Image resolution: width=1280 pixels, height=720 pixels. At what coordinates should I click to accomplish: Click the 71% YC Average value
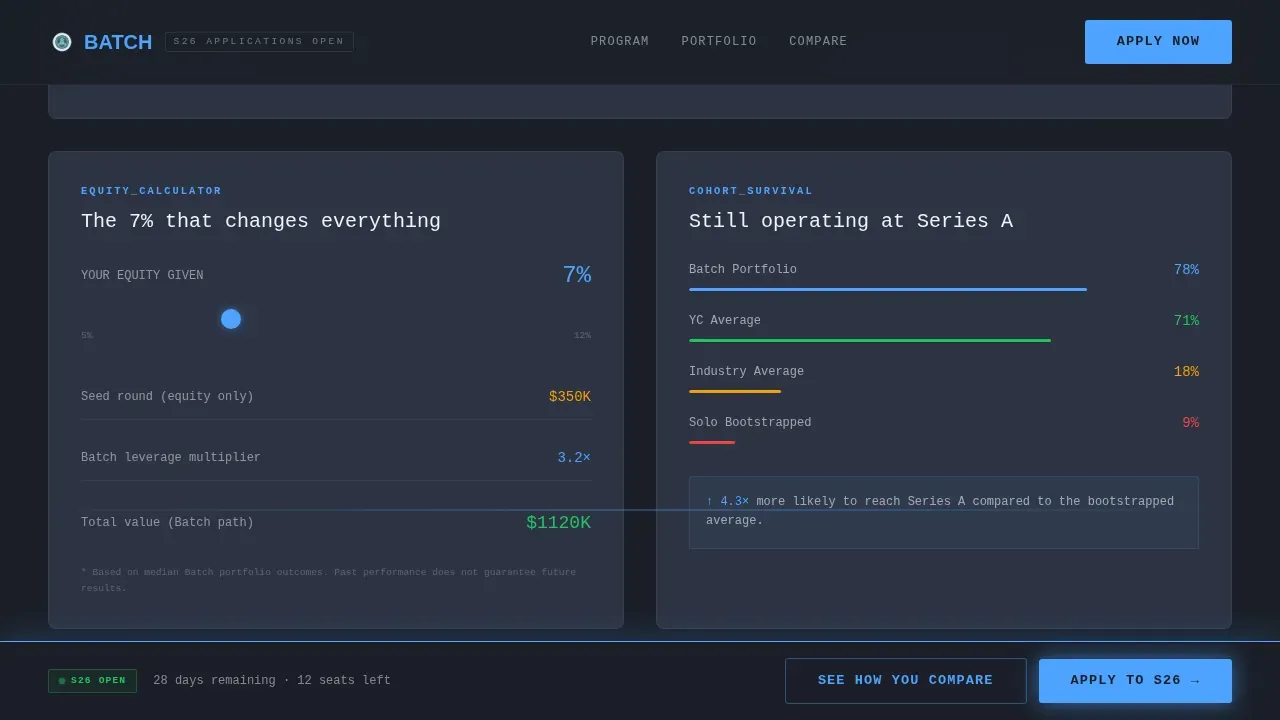click(1186, 321)
